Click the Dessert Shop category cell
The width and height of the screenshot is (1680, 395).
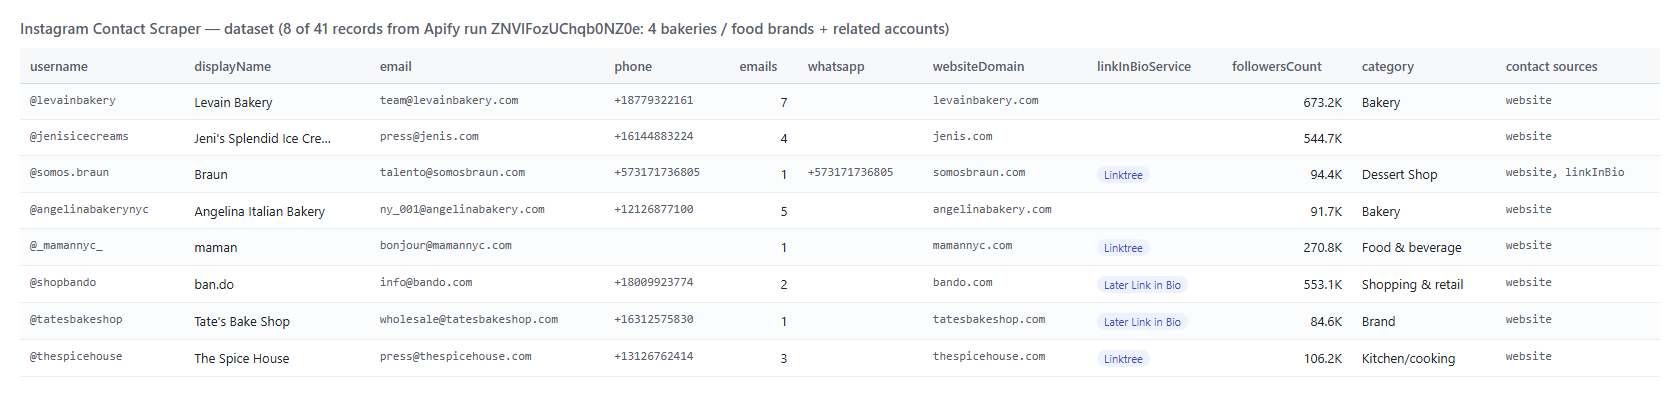pos(1399,174)
